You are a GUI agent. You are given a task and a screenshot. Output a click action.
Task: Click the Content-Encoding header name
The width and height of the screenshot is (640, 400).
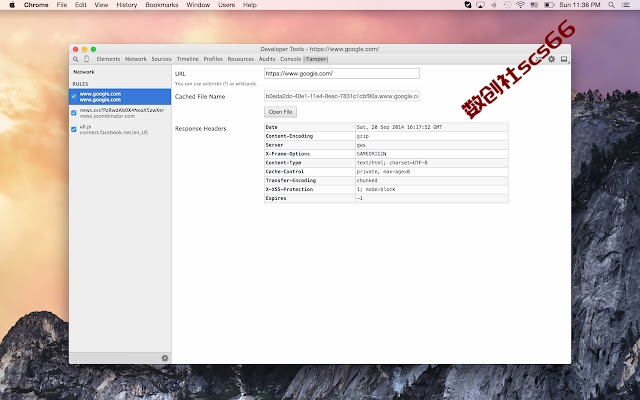pos(289,136)
